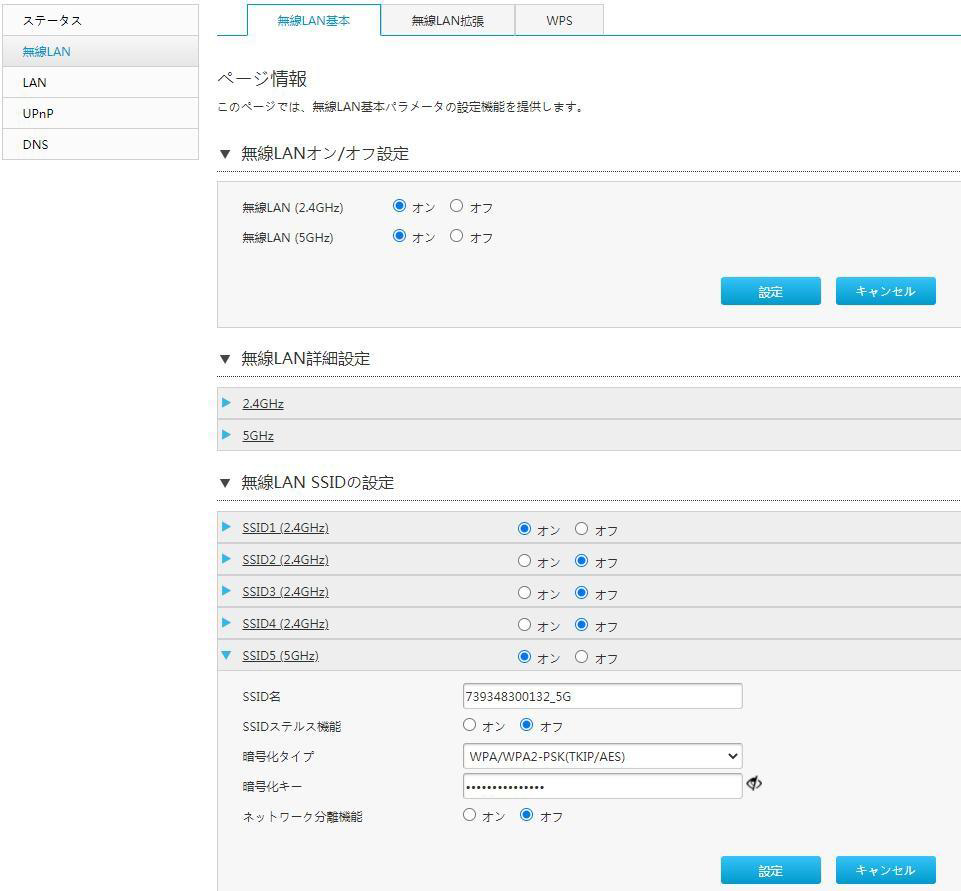Open LAN in the sidebar
Viewport: 961px width, 891px height.
pos(101,82)
